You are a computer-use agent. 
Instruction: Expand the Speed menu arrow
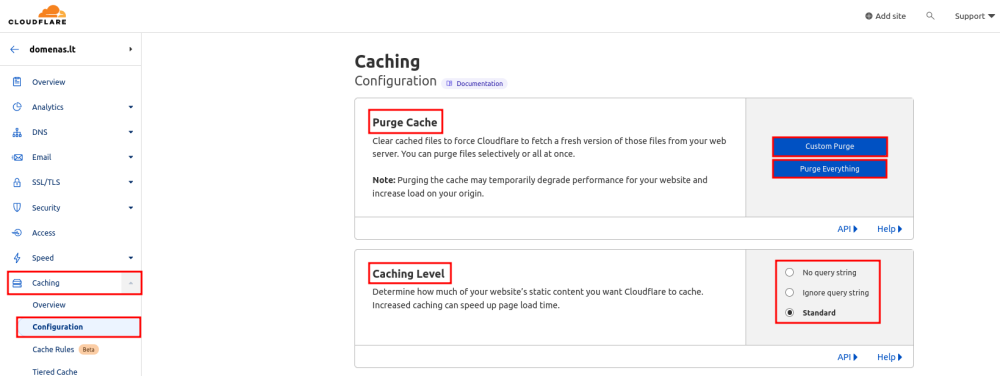coord(131,258)
